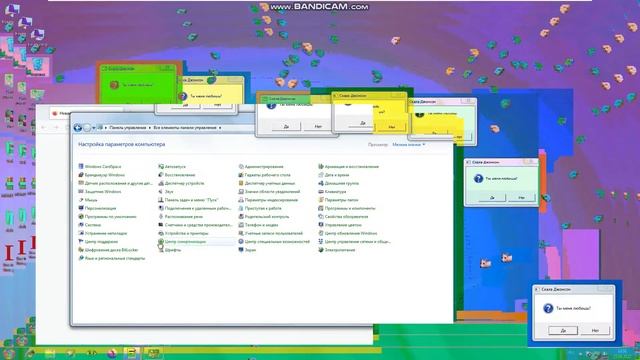Open Свойства обозревателя link
Screen dimensions: 640x360
(343, 217)
